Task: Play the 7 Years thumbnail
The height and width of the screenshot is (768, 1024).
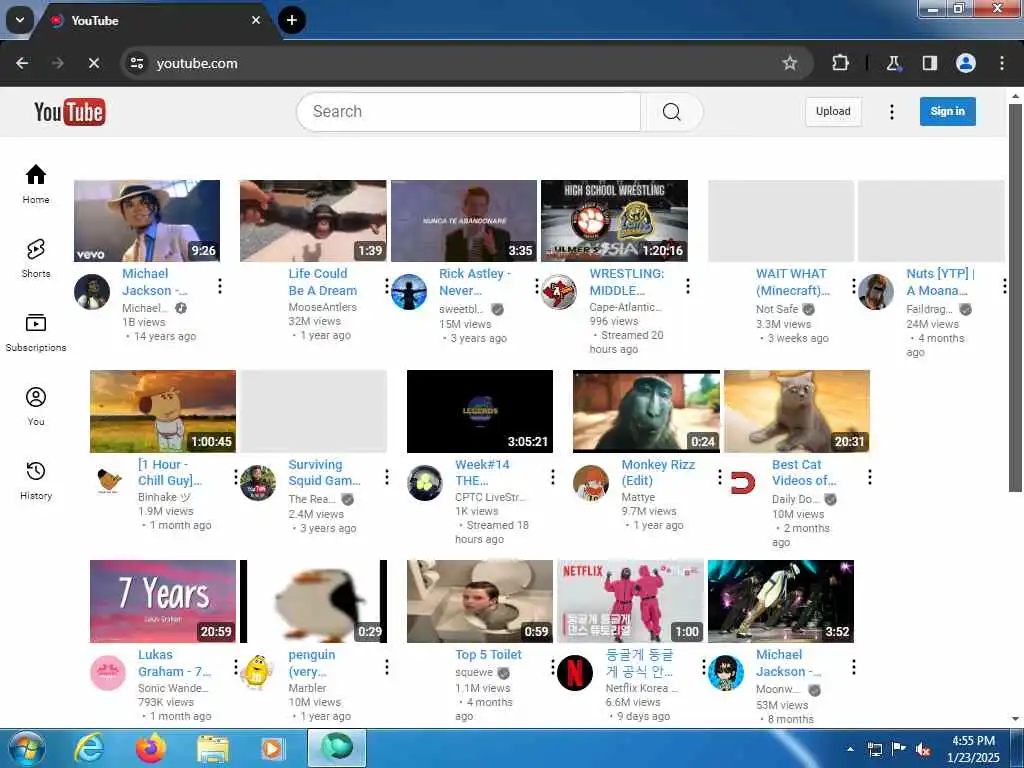Action: coord(163,601)
